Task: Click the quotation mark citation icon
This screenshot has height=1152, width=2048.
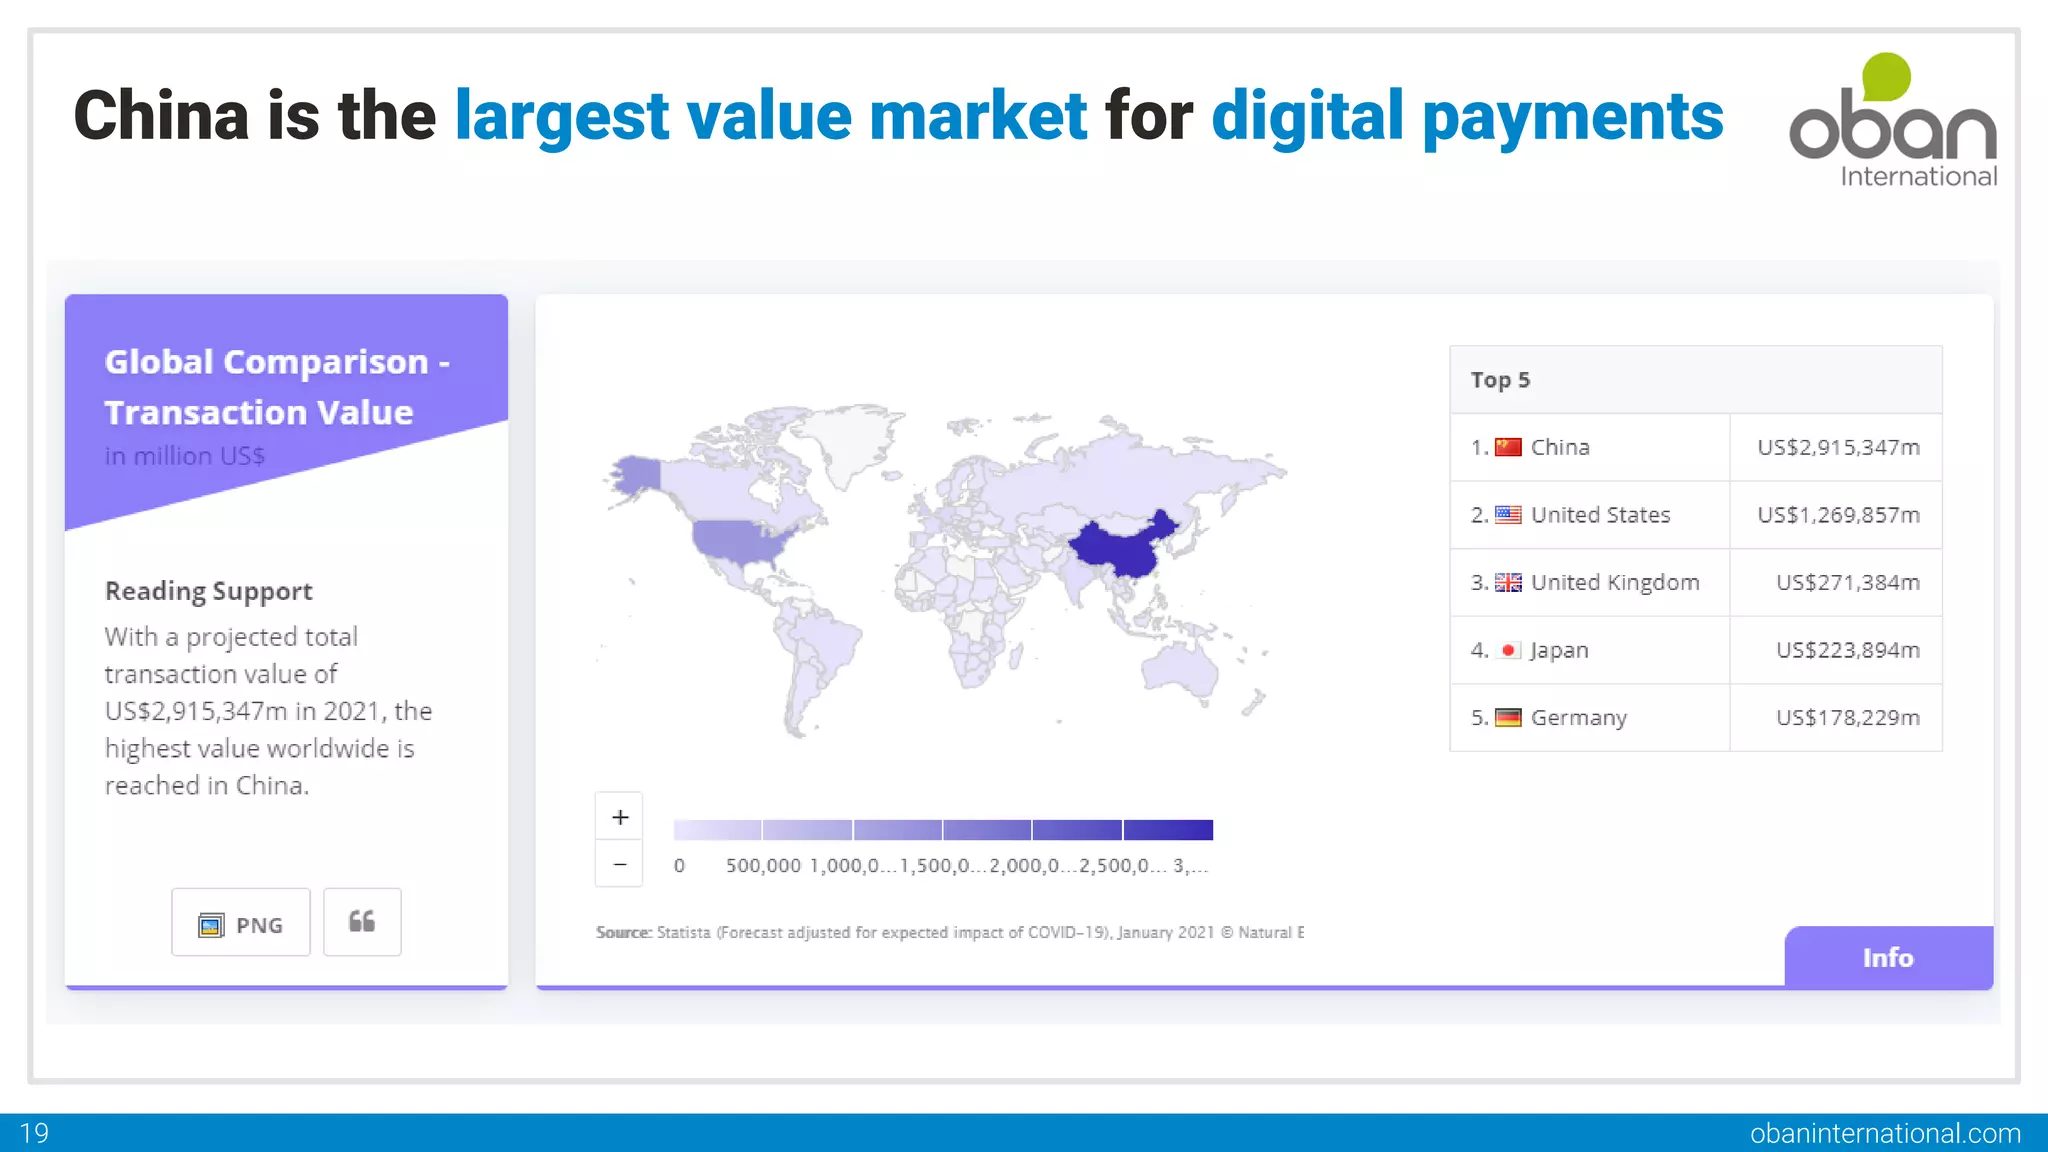Action: click(362, 922)
